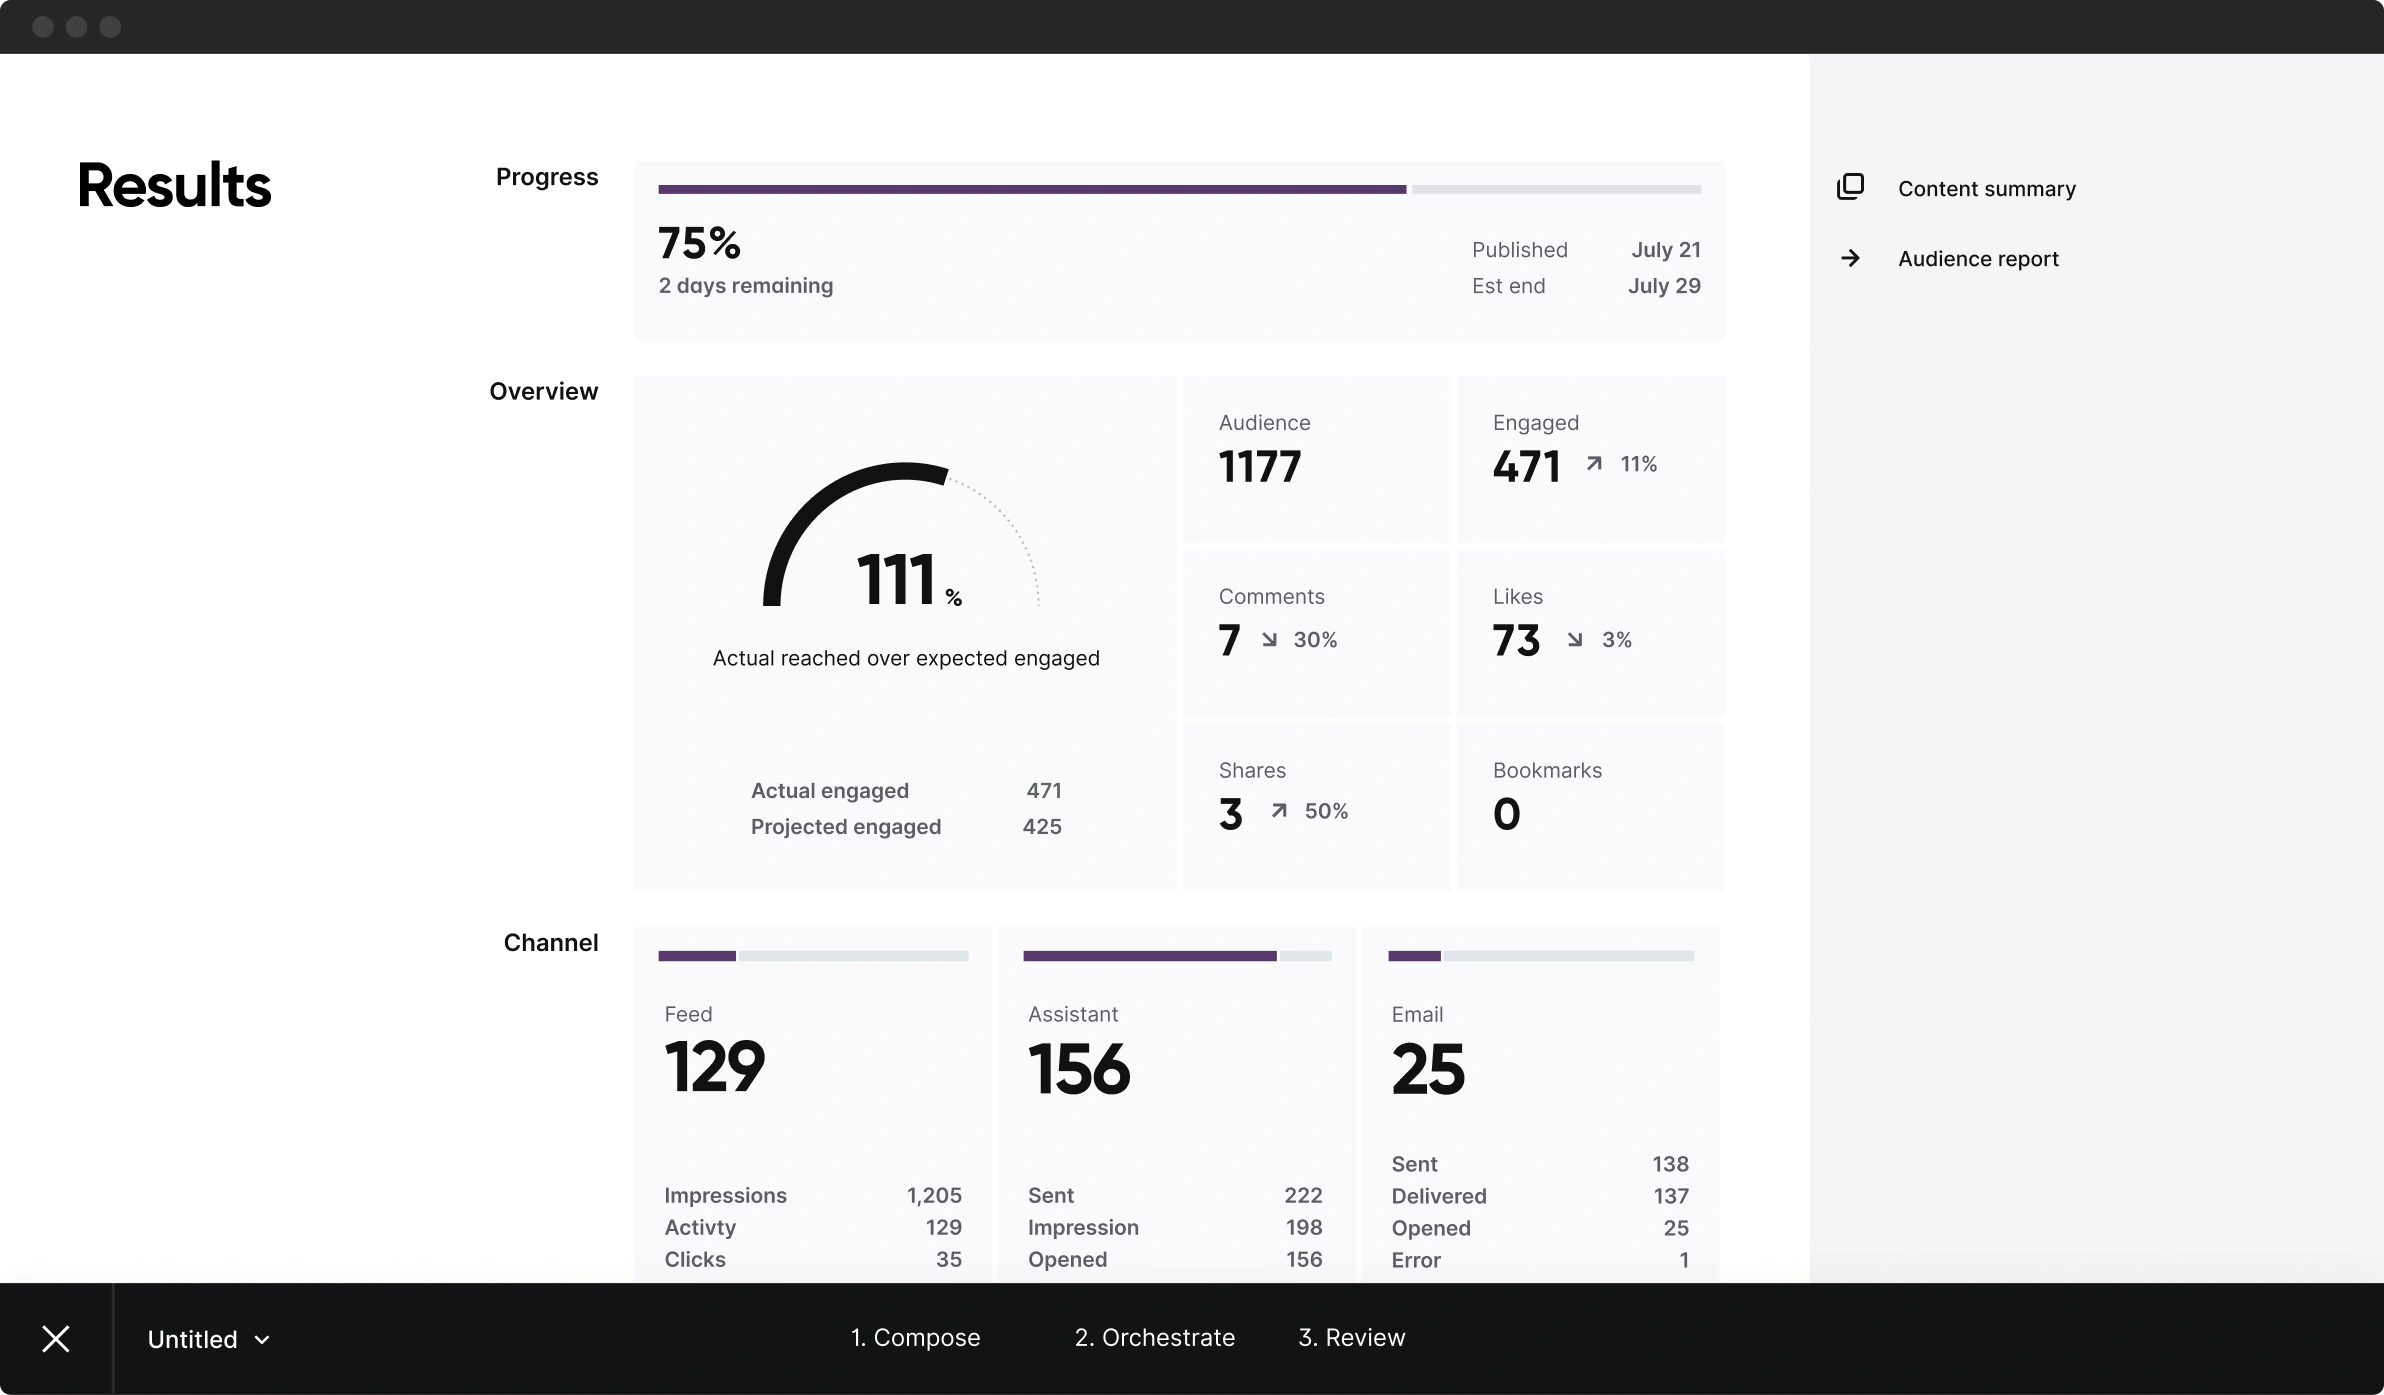Click the Likes downward trend arrow
The image size is (2384, 1395).
pos(1575,639)
